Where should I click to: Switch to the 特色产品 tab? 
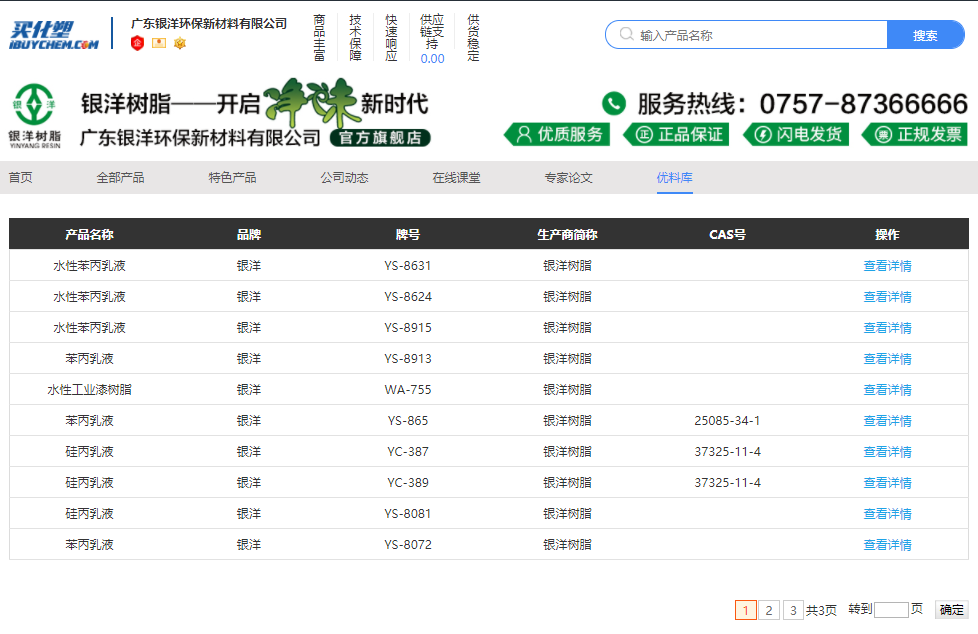click(233, 178)
